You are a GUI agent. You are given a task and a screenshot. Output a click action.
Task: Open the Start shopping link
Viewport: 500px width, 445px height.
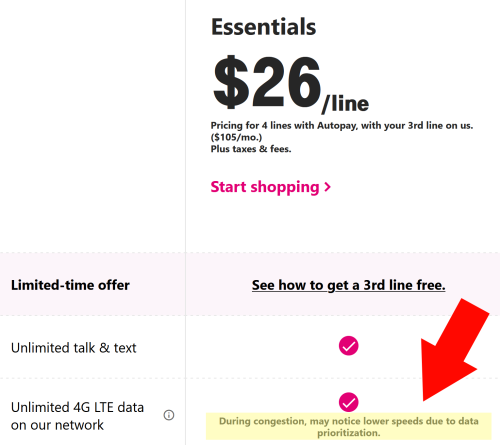coord(271,187)
